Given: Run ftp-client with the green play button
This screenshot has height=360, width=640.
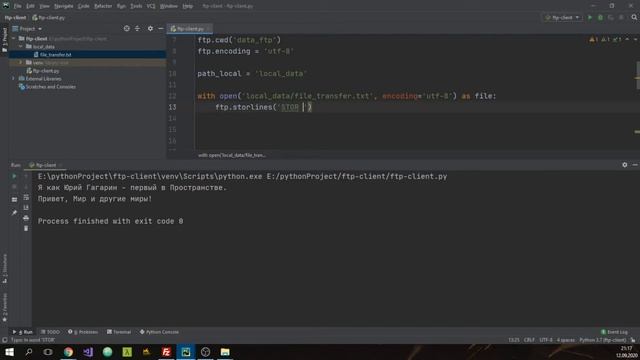Looking at the screenshot, I should click(x=590, y=18).
